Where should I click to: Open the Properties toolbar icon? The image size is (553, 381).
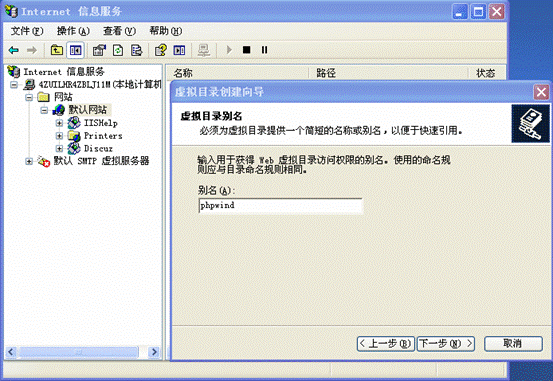99,50
